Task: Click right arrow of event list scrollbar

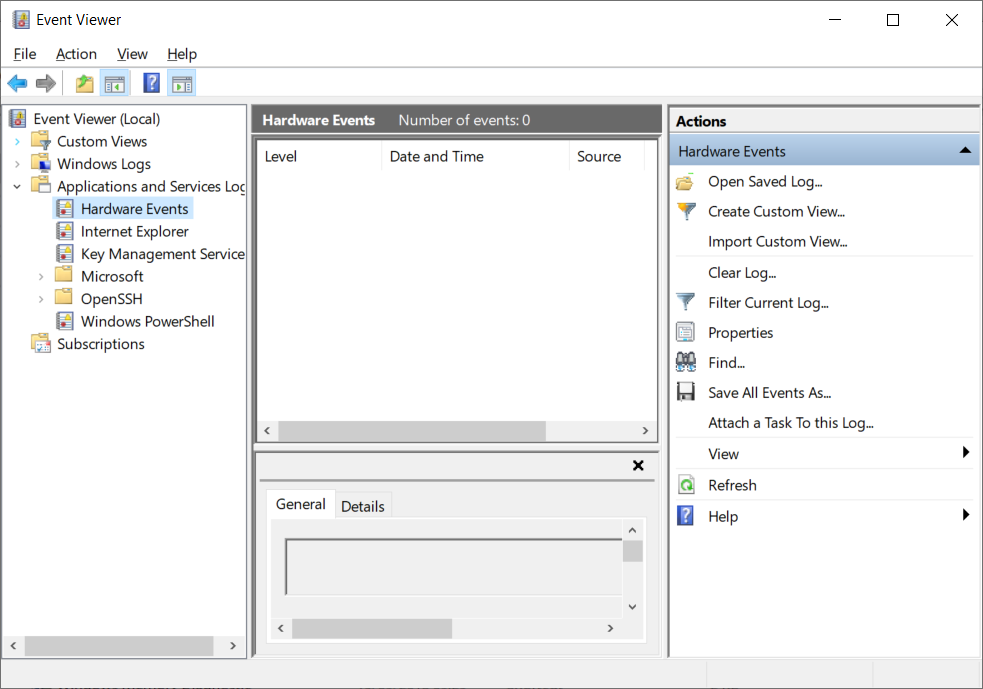Action: tap(645, 431)
